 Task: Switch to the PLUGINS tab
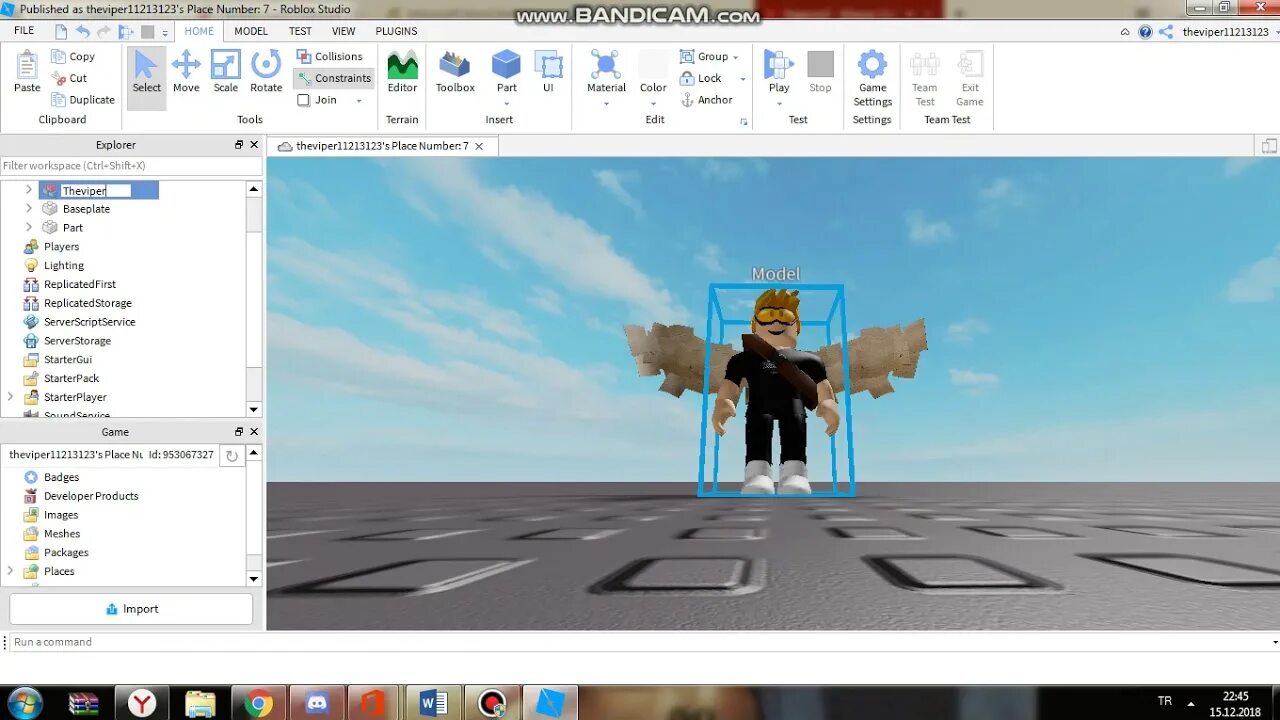[396, 31]
